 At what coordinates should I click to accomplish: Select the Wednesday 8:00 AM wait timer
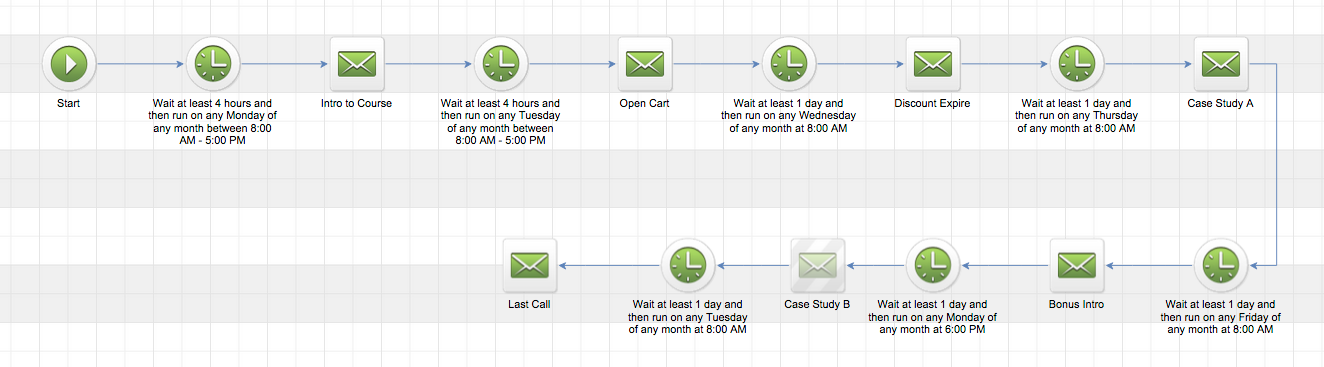(x=789, y=64)
